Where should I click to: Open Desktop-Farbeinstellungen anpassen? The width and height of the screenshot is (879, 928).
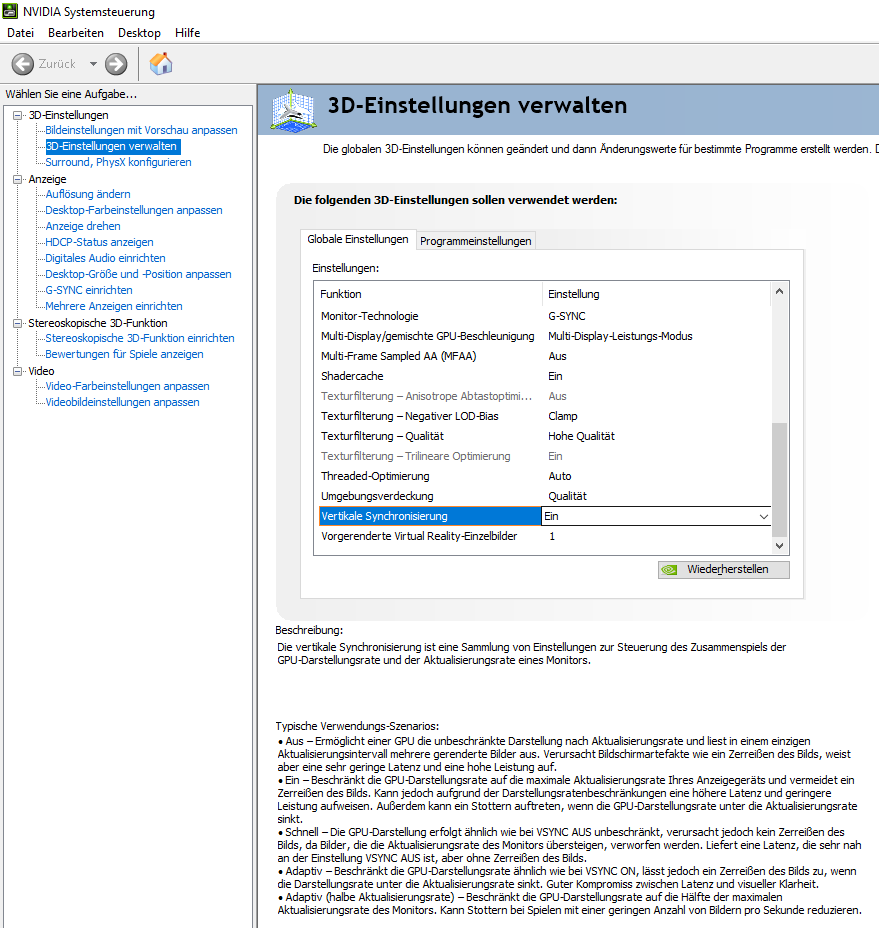(134, 210)
